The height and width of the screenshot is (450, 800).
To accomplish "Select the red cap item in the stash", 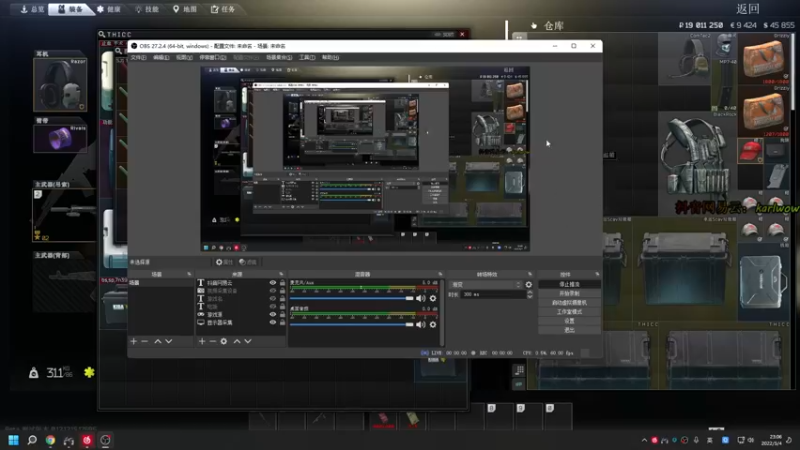I will (x=750, y=151).
